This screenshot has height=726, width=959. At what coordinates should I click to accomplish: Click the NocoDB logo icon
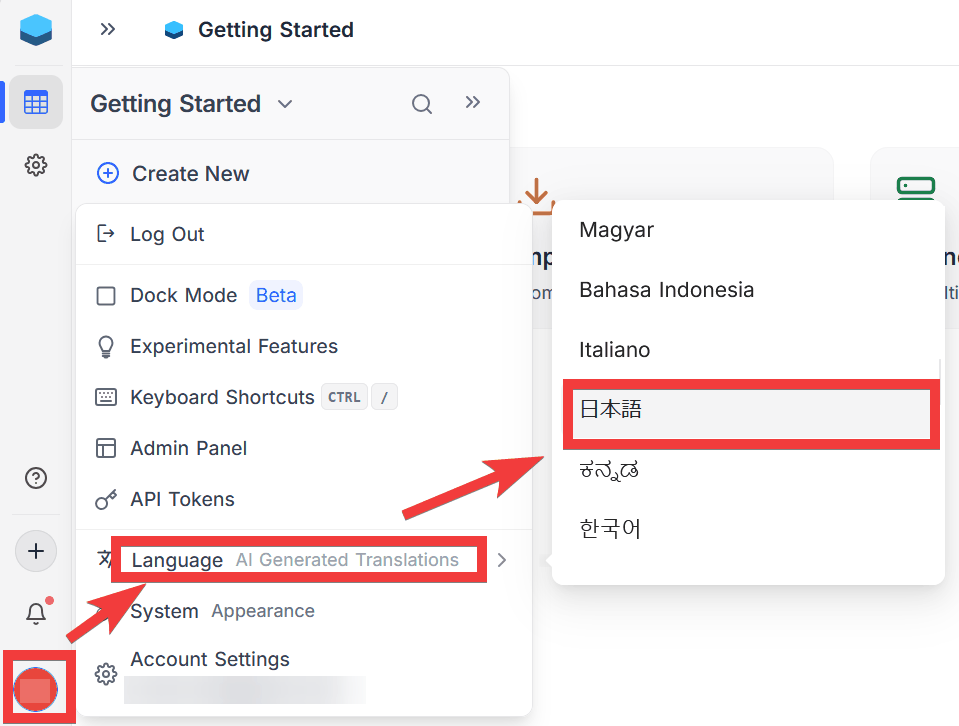pos(36,30)
